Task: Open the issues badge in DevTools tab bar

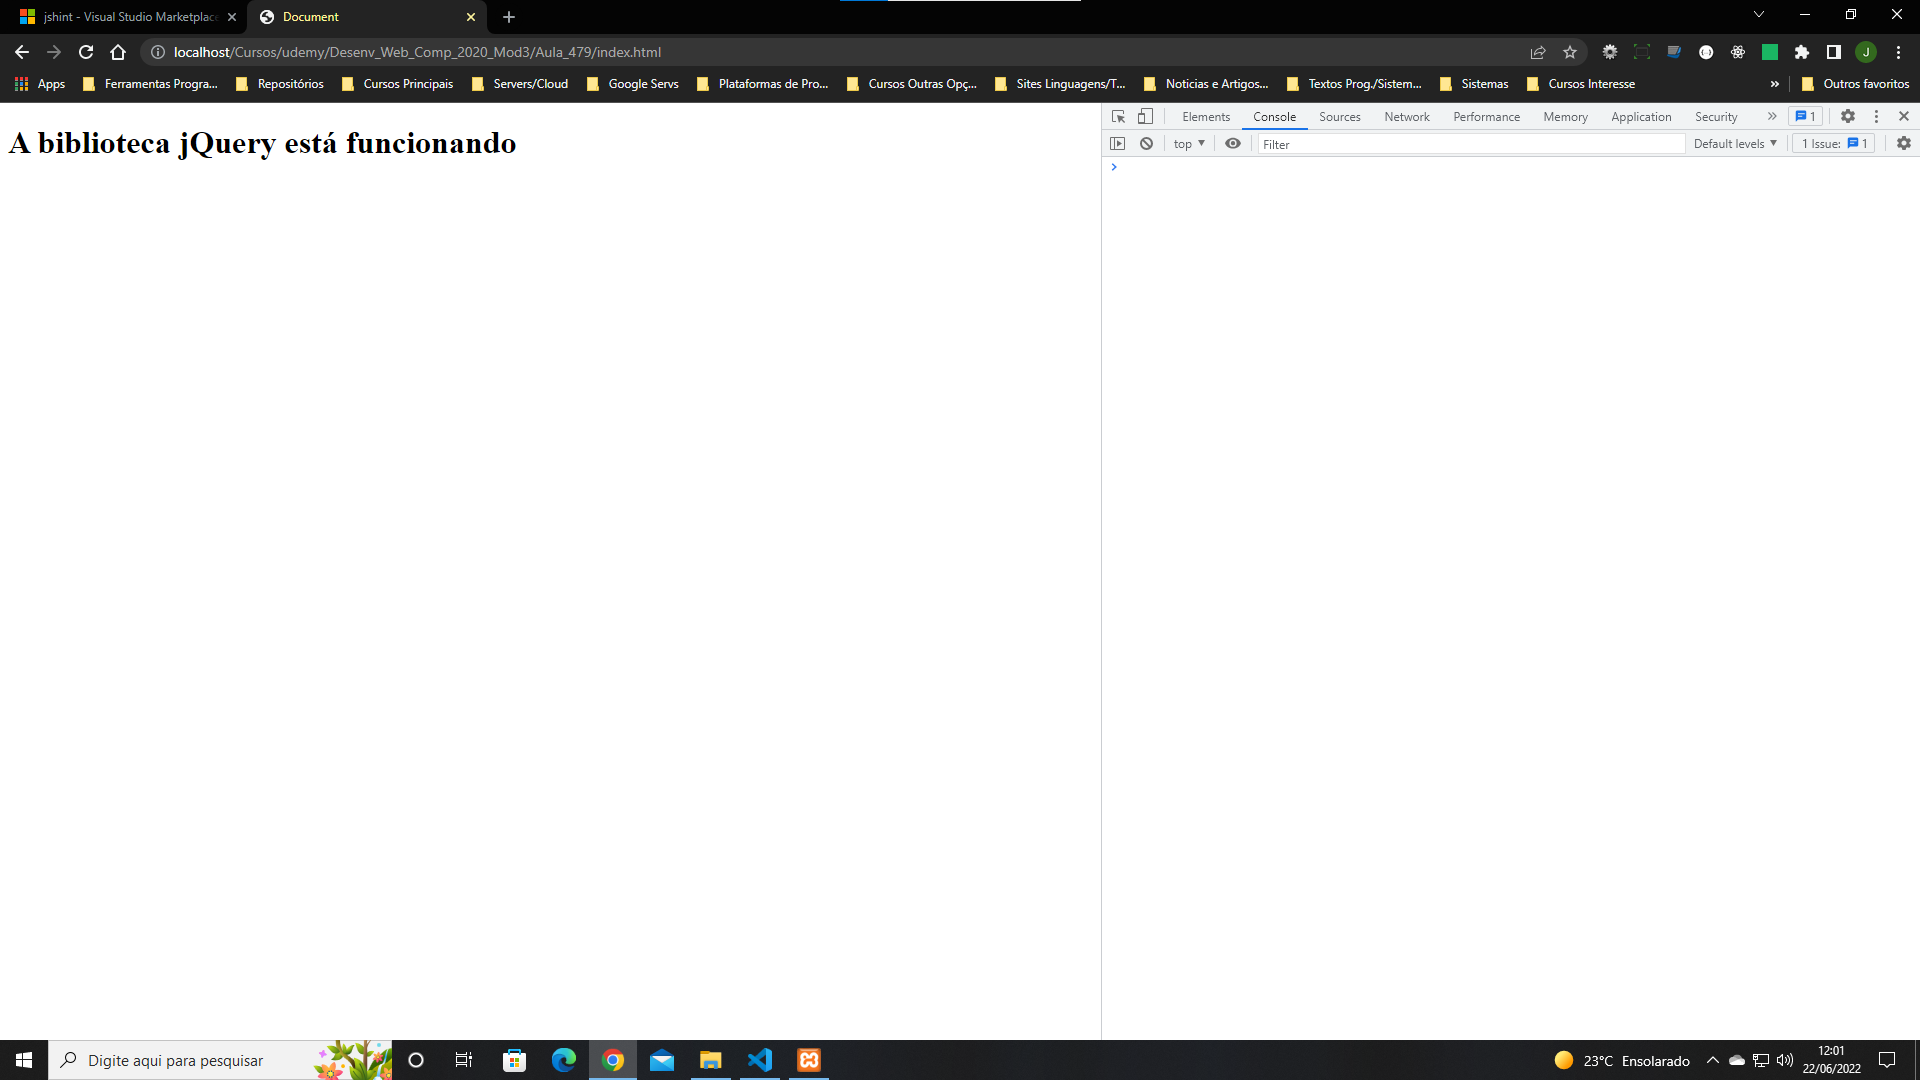Action: [x=1805, y=117]
